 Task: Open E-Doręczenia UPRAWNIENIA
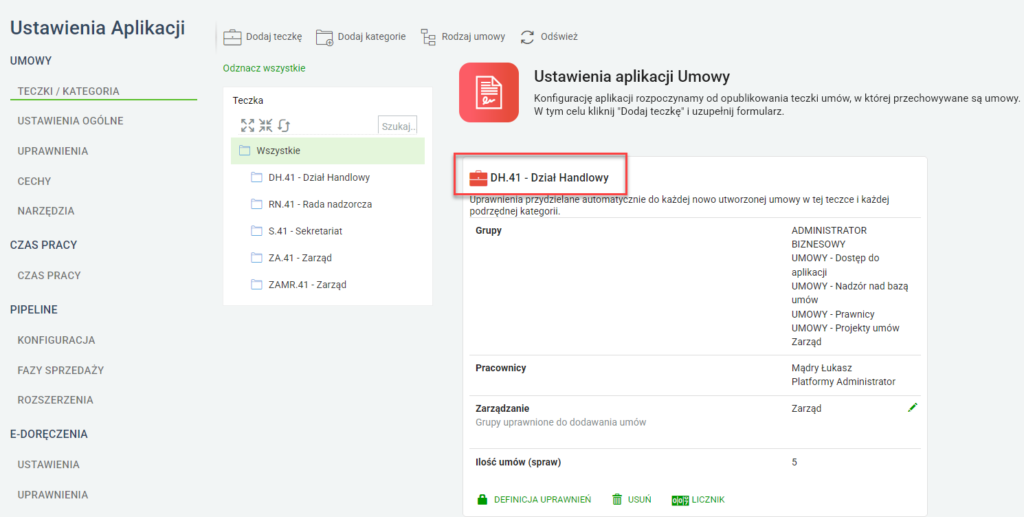pyautogui.click(x=53, y=495)
